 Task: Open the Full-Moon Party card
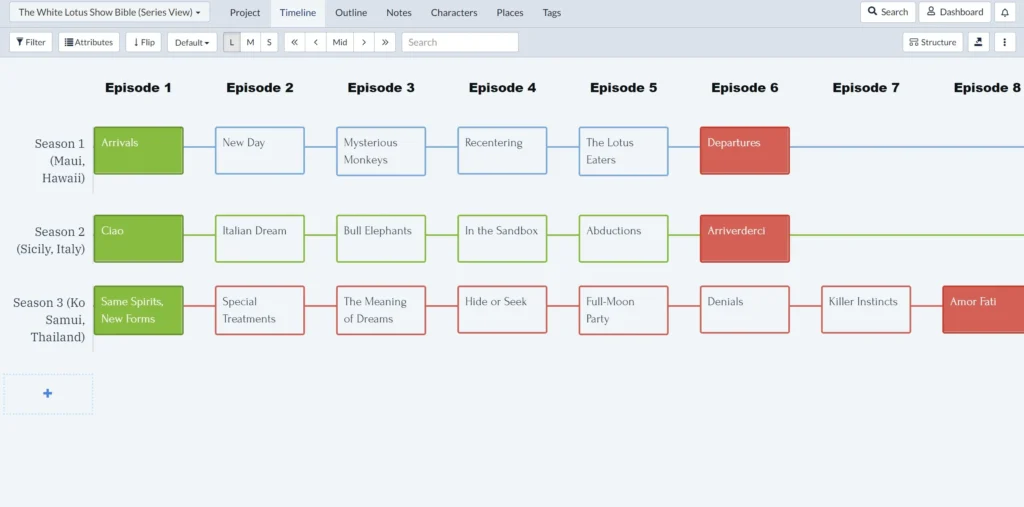624,310
